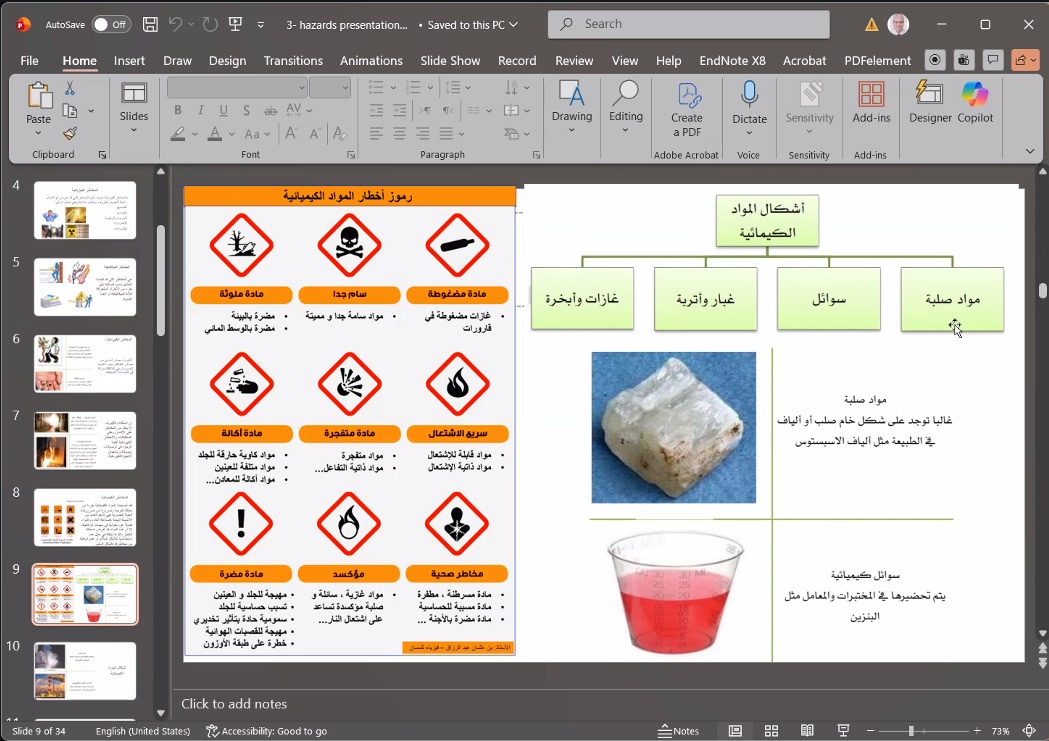1049x741 pixels.
Task: Switch to Slide Sorter view in status bar
Action: pos(771,731)
